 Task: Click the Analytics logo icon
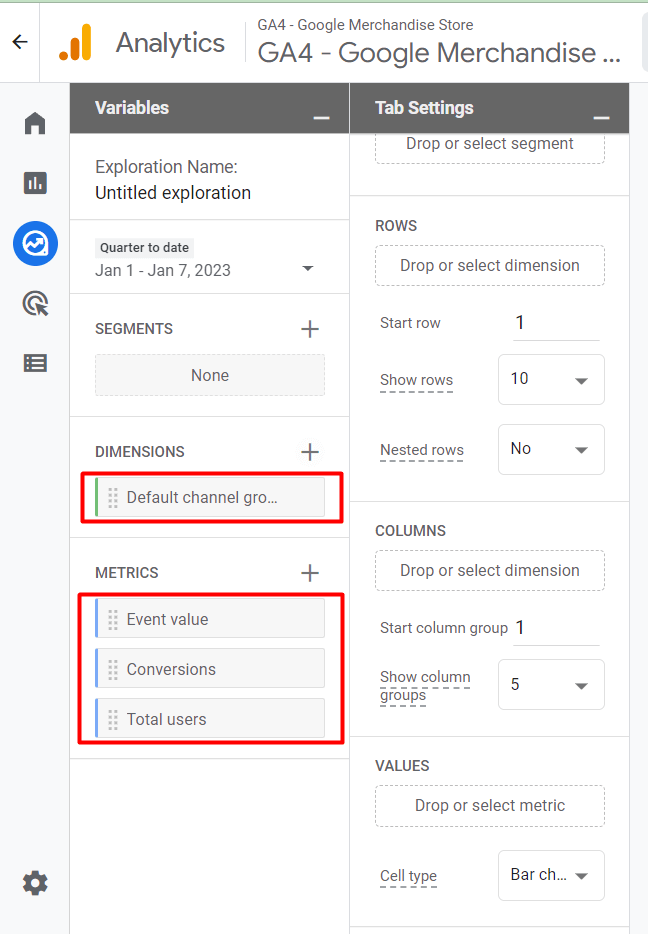tap(76, 42)
